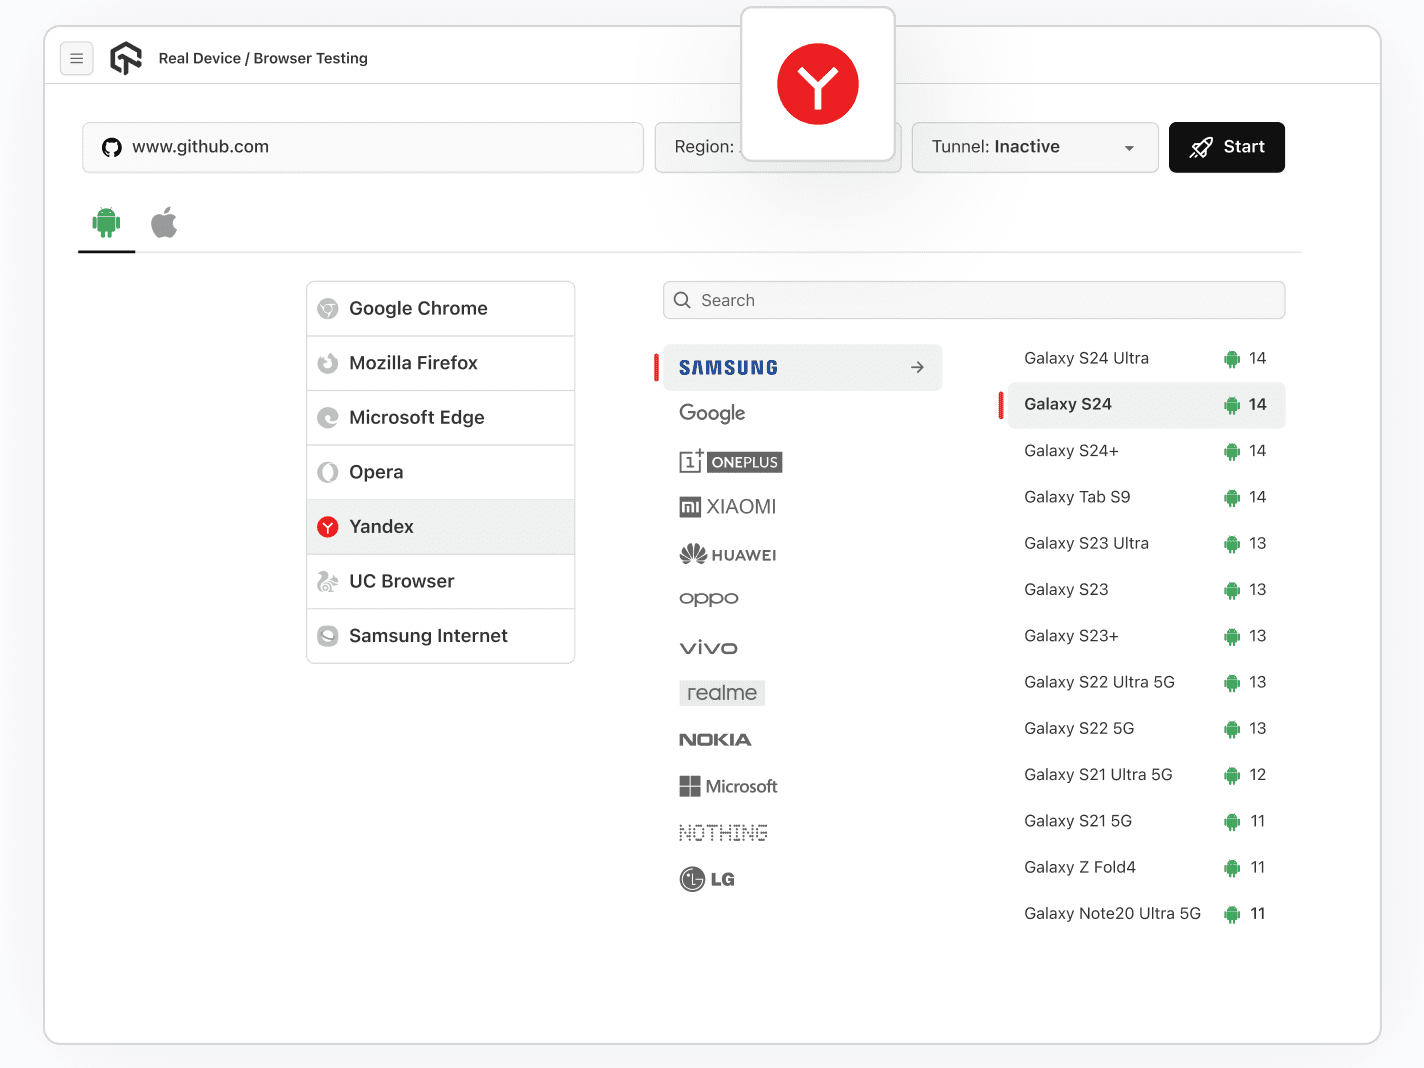Open the hamburger menu
The width and height of the screenshot is (1424, 1068).
[x=77, y=58]
